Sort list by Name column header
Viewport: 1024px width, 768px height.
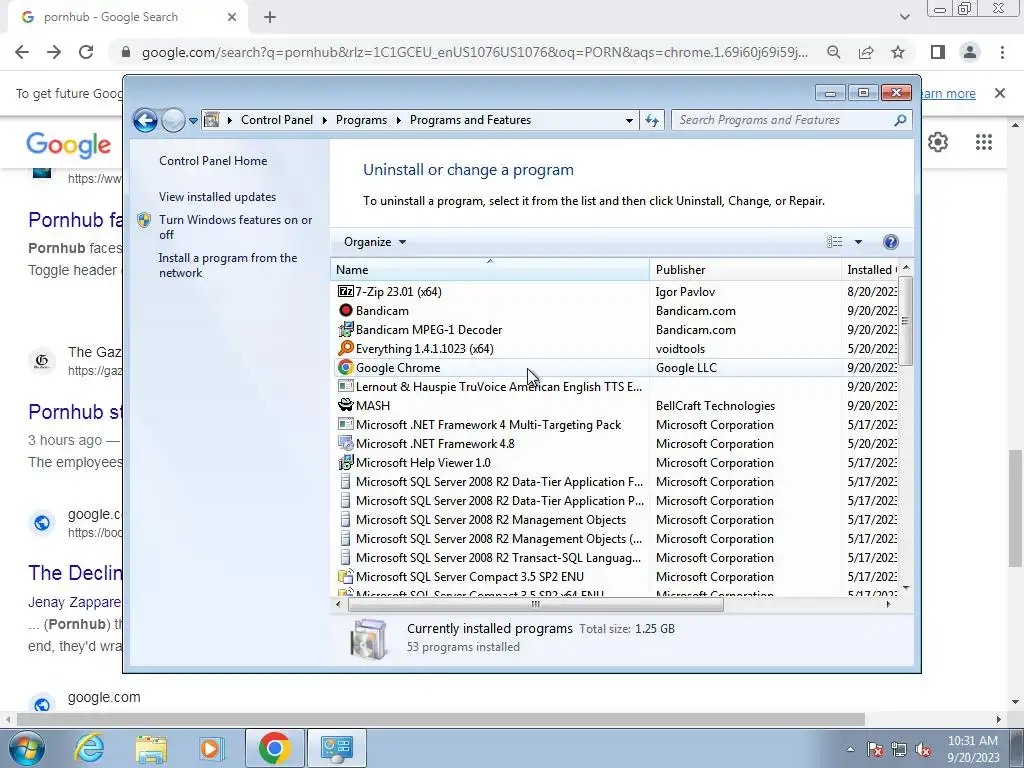pyautogui.click(x=490, y=270)
